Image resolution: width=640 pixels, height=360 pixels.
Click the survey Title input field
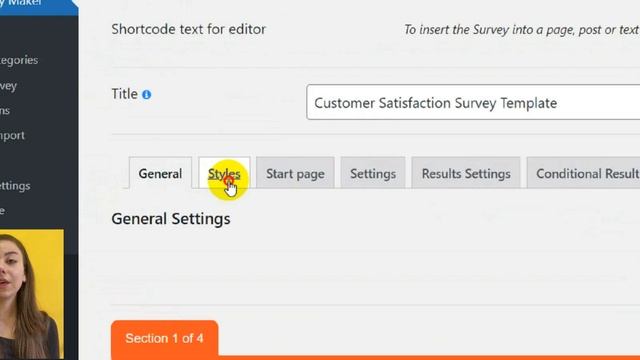click(473, 102)
